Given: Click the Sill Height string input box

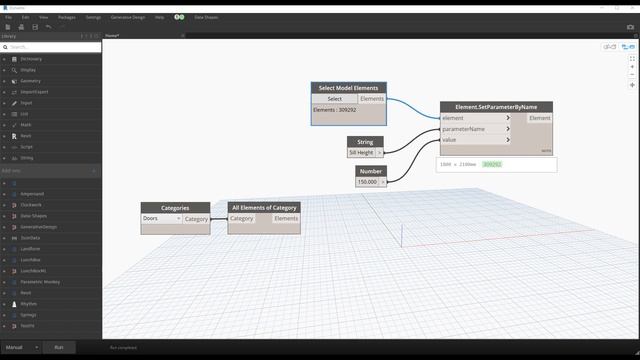Looking at the screenshot, I should click(361, 153).
